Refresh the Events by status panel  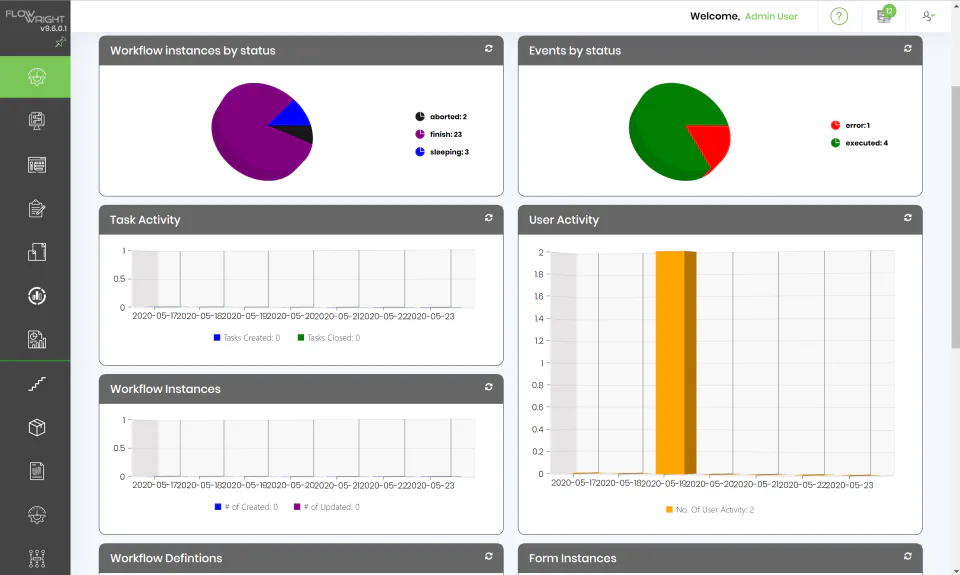pos(907,48)
